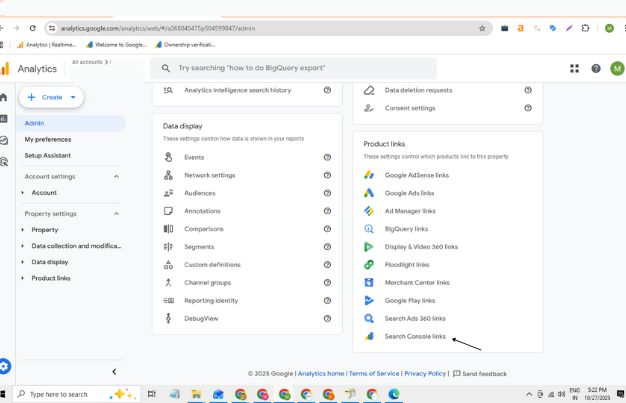This screenshot has height=403, width=626.
Task: Open Google Ads links
Action: click(x=409, y=193)
